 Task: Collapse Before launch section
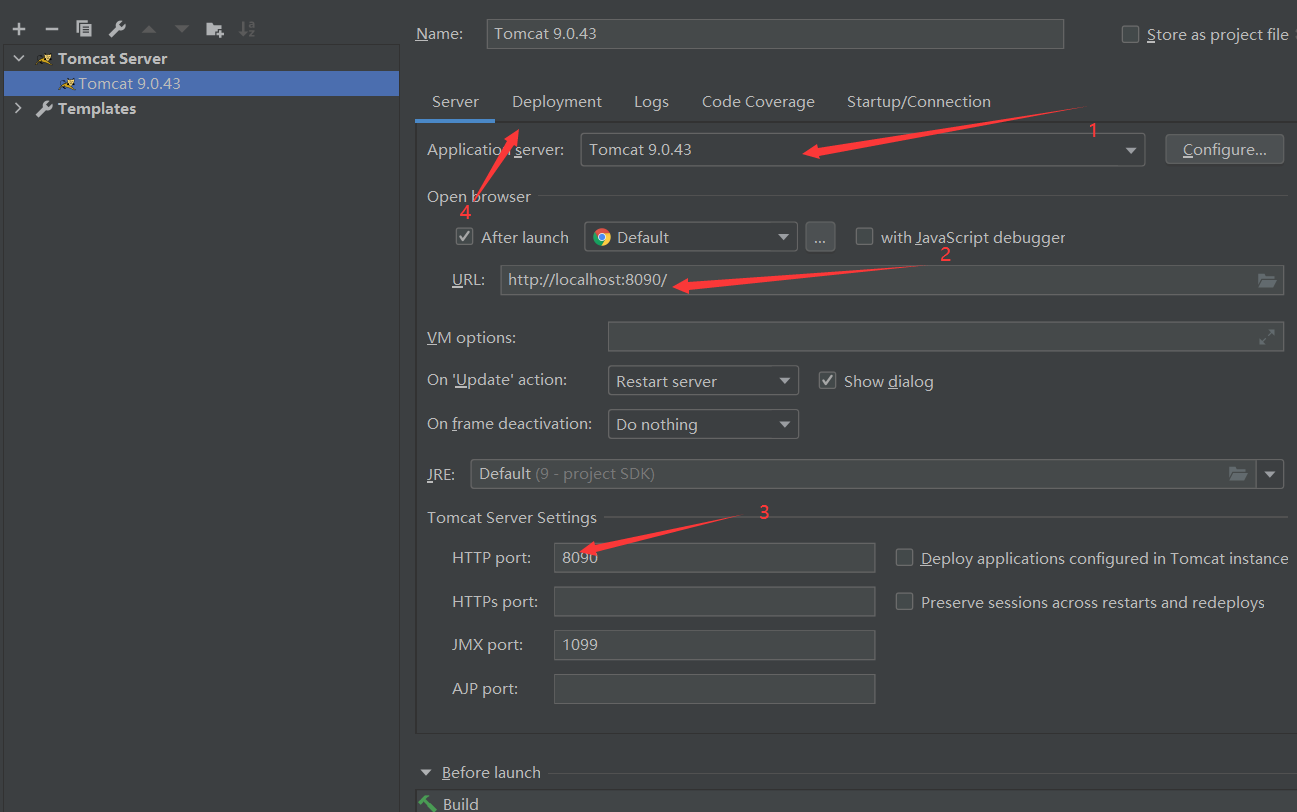(426, 773)
